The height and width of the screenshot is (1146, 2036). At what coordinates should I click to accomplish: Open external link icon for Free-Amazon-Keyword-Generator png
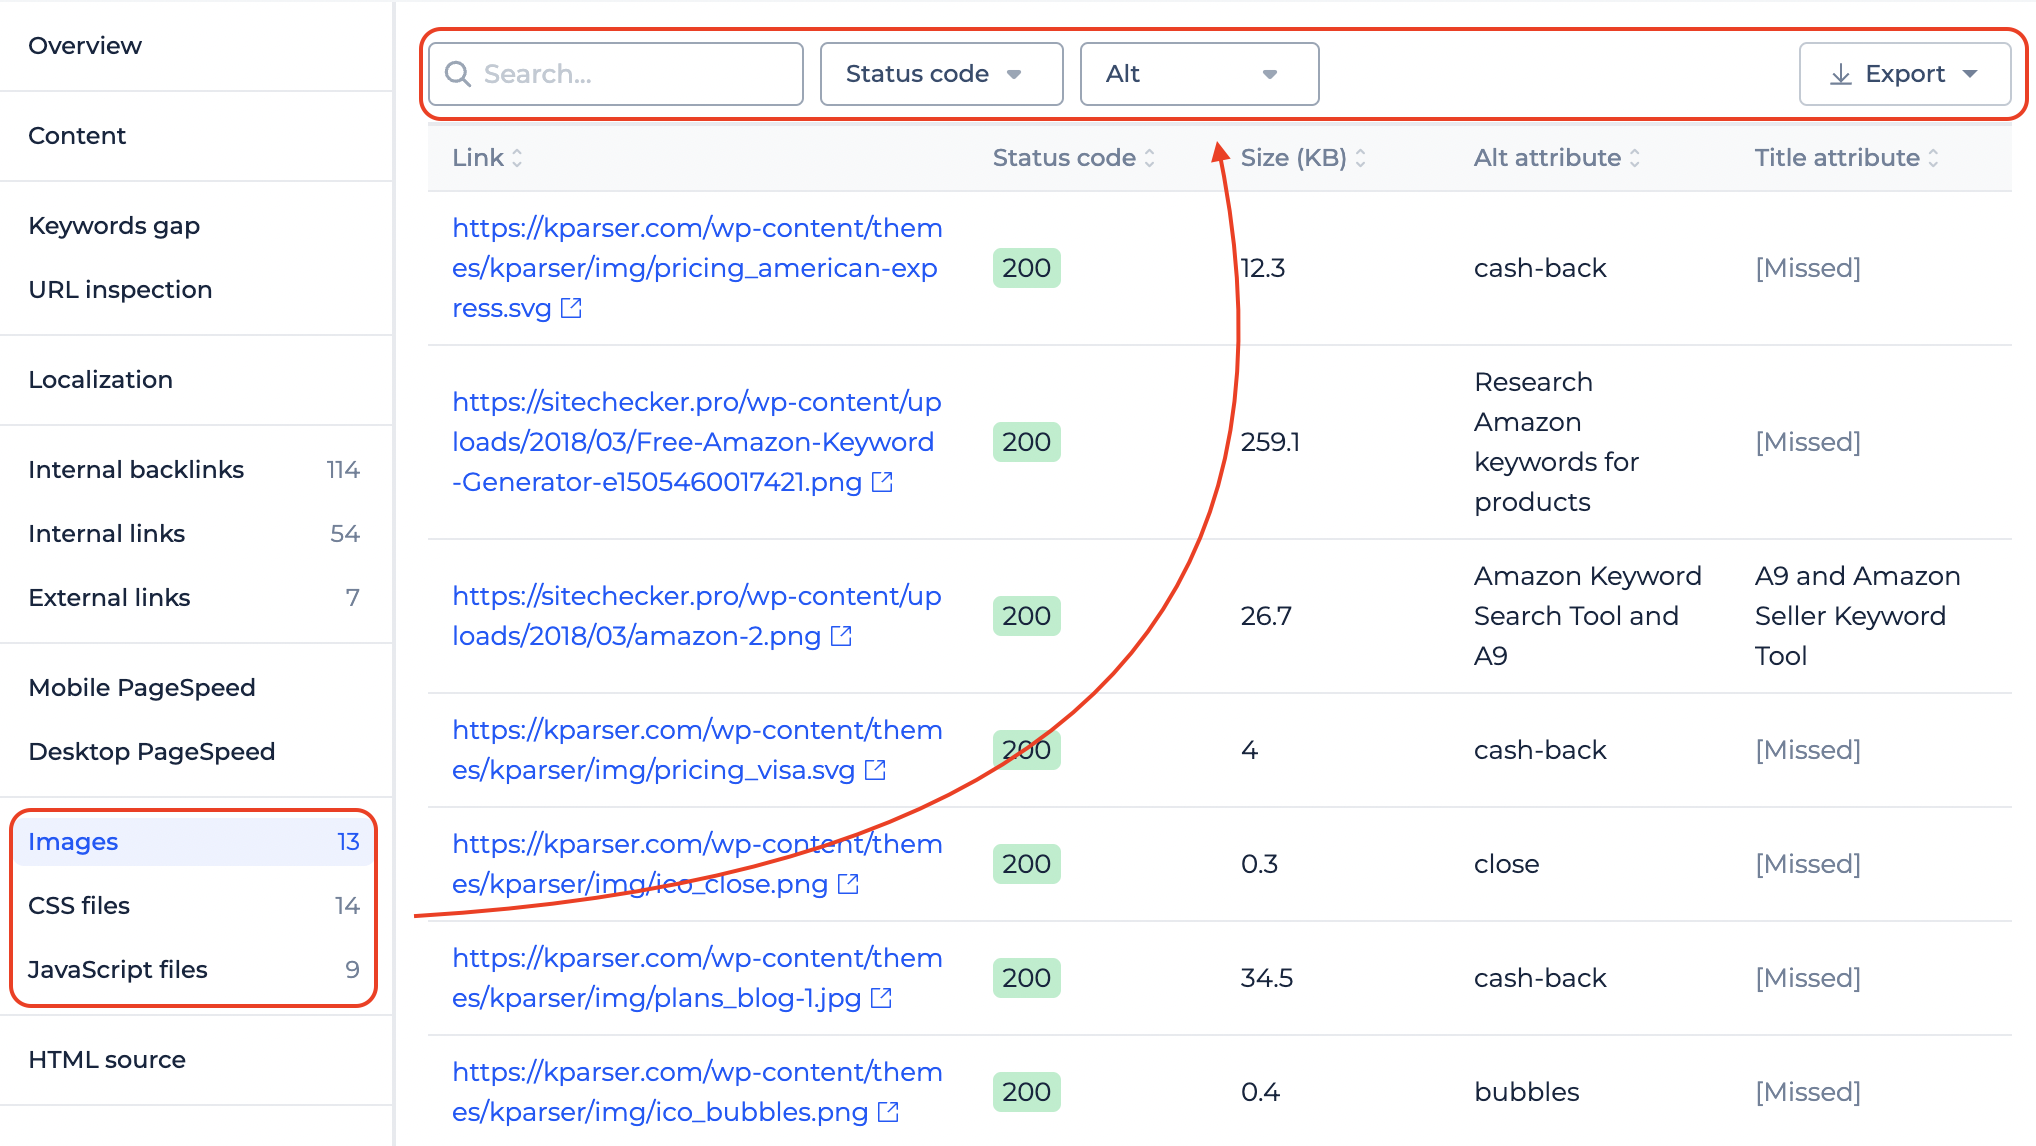pyautogui.click(x=882, y=482)
